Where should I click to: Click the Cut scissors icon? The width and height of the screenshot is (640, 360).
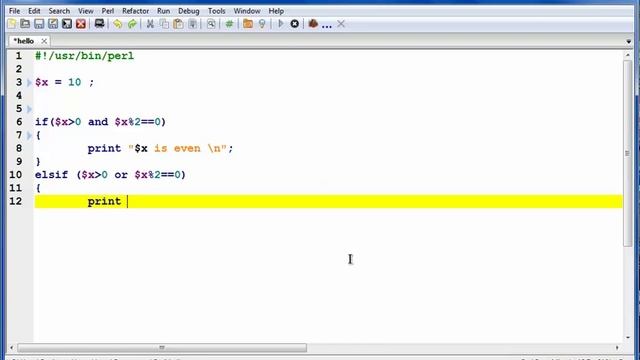point(150,24)
